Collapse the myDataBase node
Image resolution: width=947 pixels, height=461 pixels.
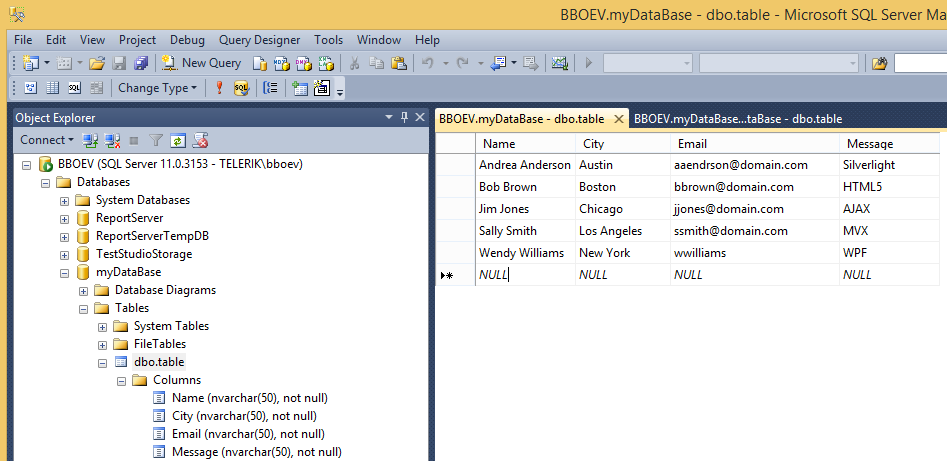tap(64, 272)
